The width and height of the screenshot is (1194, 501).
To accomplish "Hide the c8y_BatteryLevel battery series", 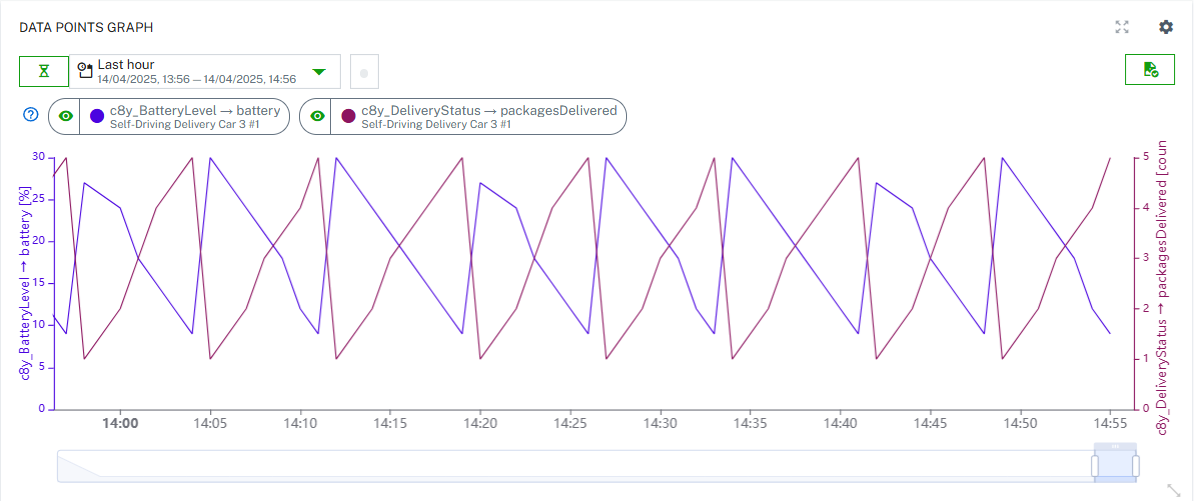I will coord(66,116).
